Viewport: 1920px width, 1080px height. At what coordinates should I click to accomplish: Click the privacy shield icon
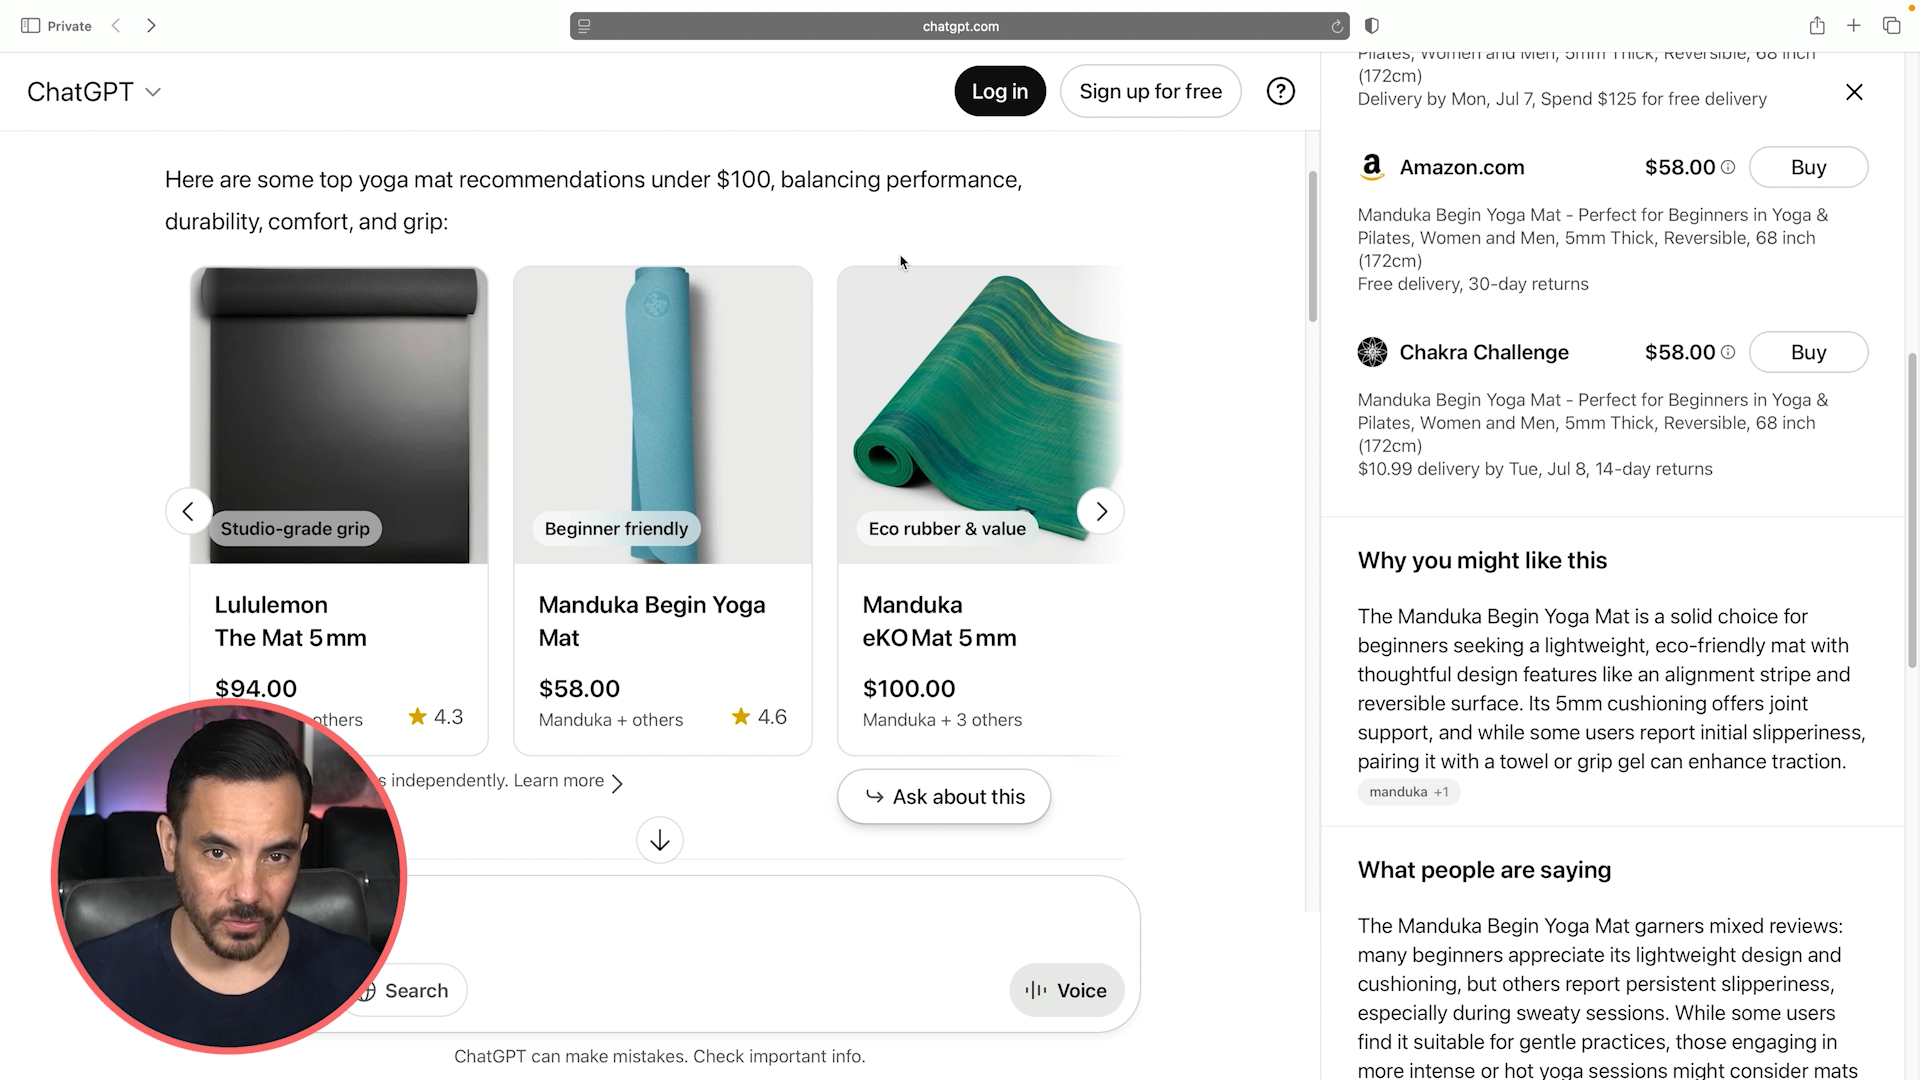1372,26
